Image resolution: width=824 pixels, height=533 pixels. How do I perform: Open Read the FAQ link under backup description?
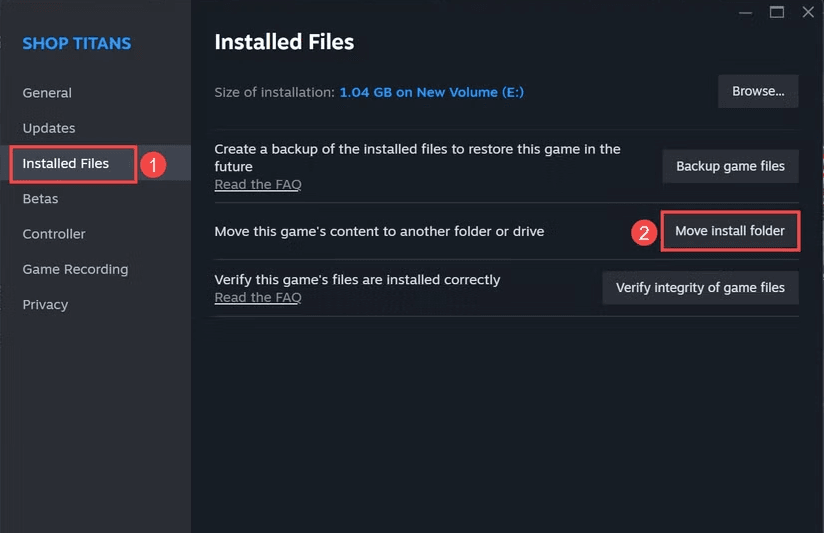pos(258,184)
